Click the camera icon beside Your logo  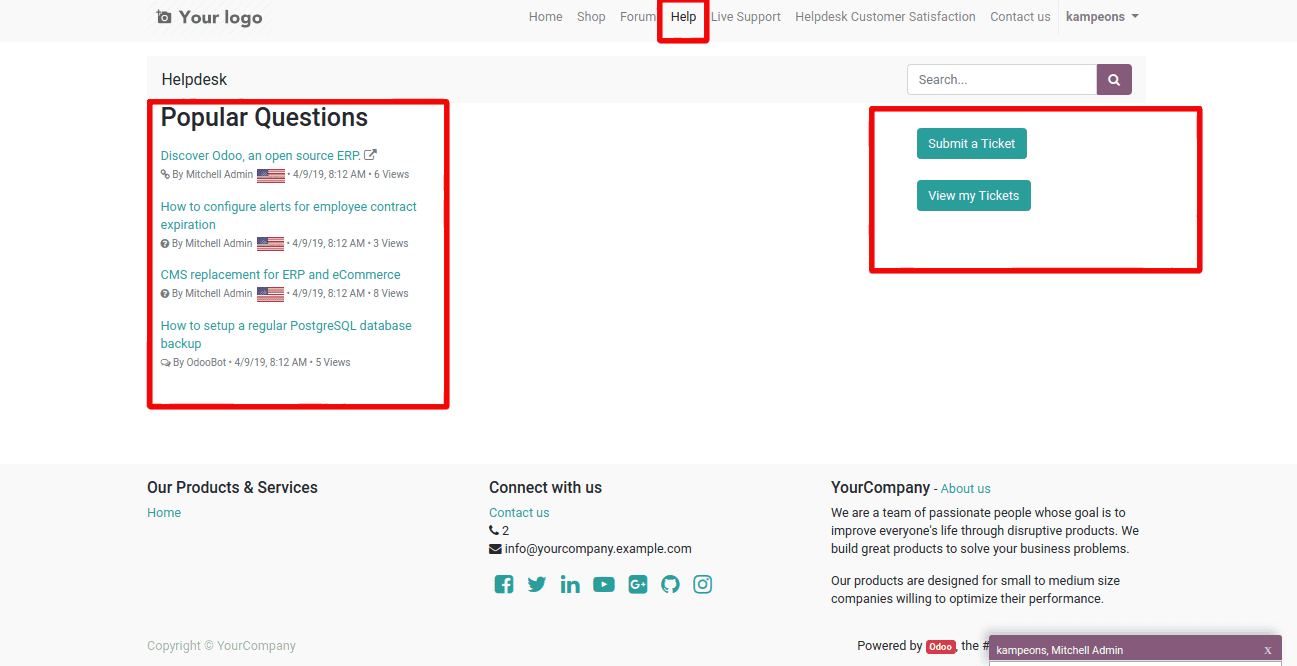[x=164, y=17]
